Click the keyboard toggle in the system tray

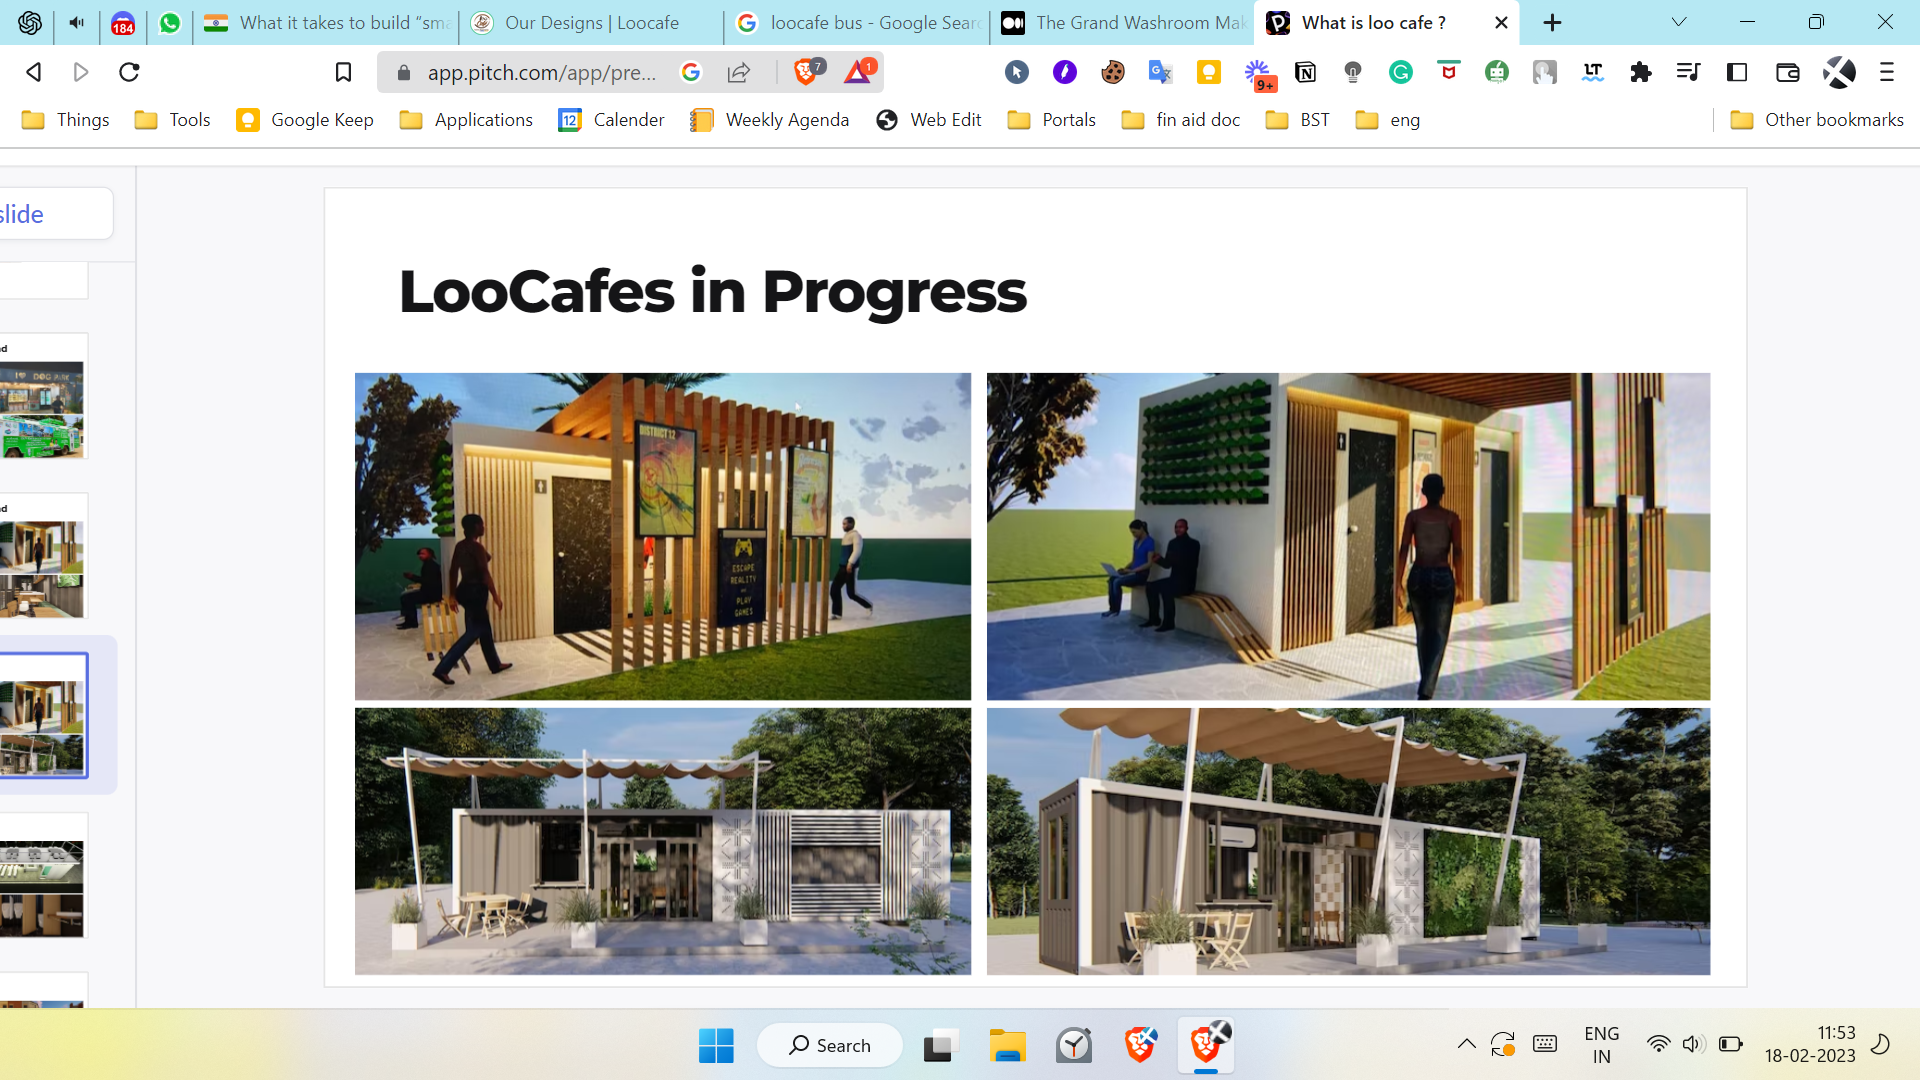pos(1545,1044)
